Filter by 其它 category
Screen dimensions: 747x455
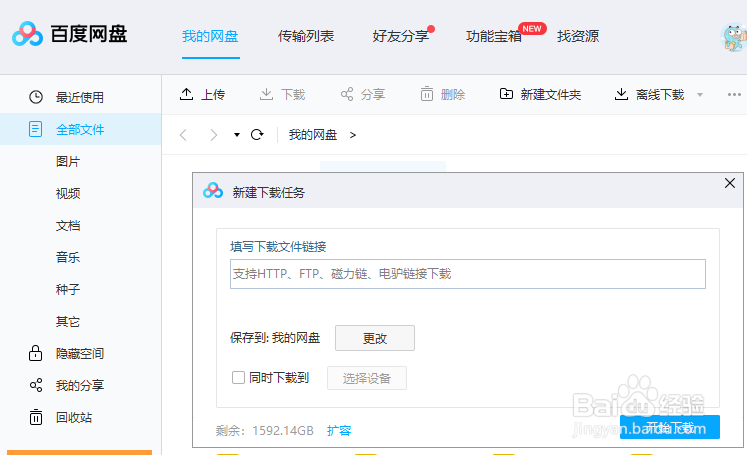68,322
